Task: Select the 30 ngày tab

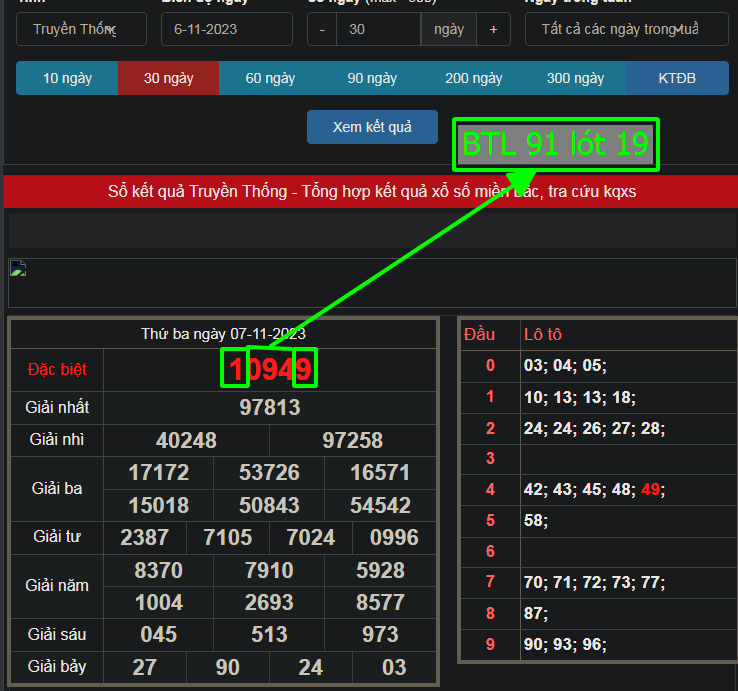Action: (168, 78)
